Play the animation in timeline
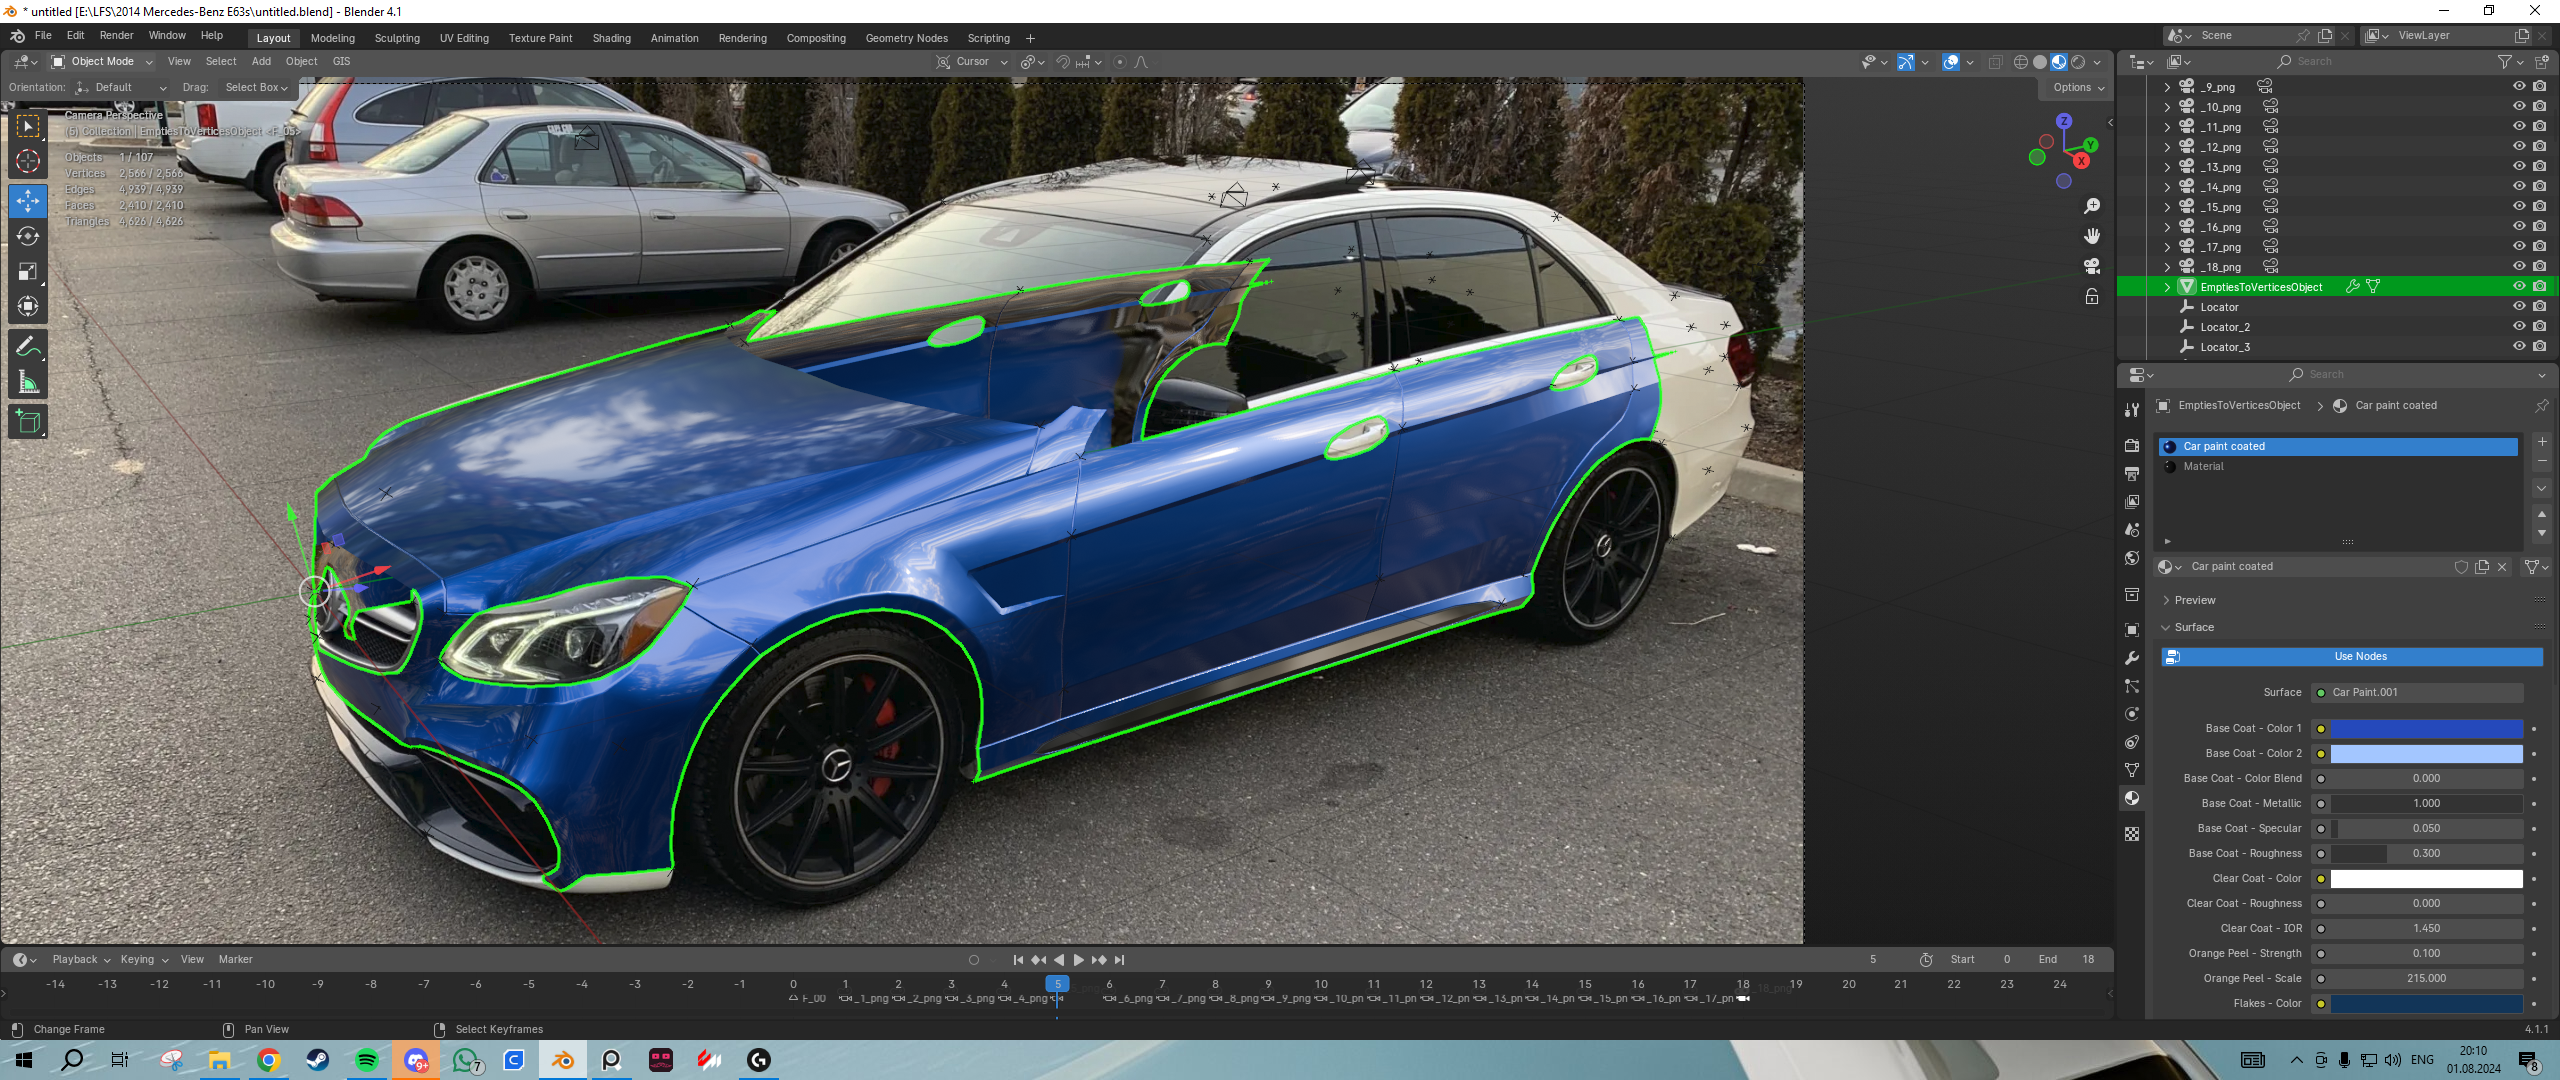Image resolution: width=2560 pixels, height=1080 pixels. click(x=1078, y=960)
